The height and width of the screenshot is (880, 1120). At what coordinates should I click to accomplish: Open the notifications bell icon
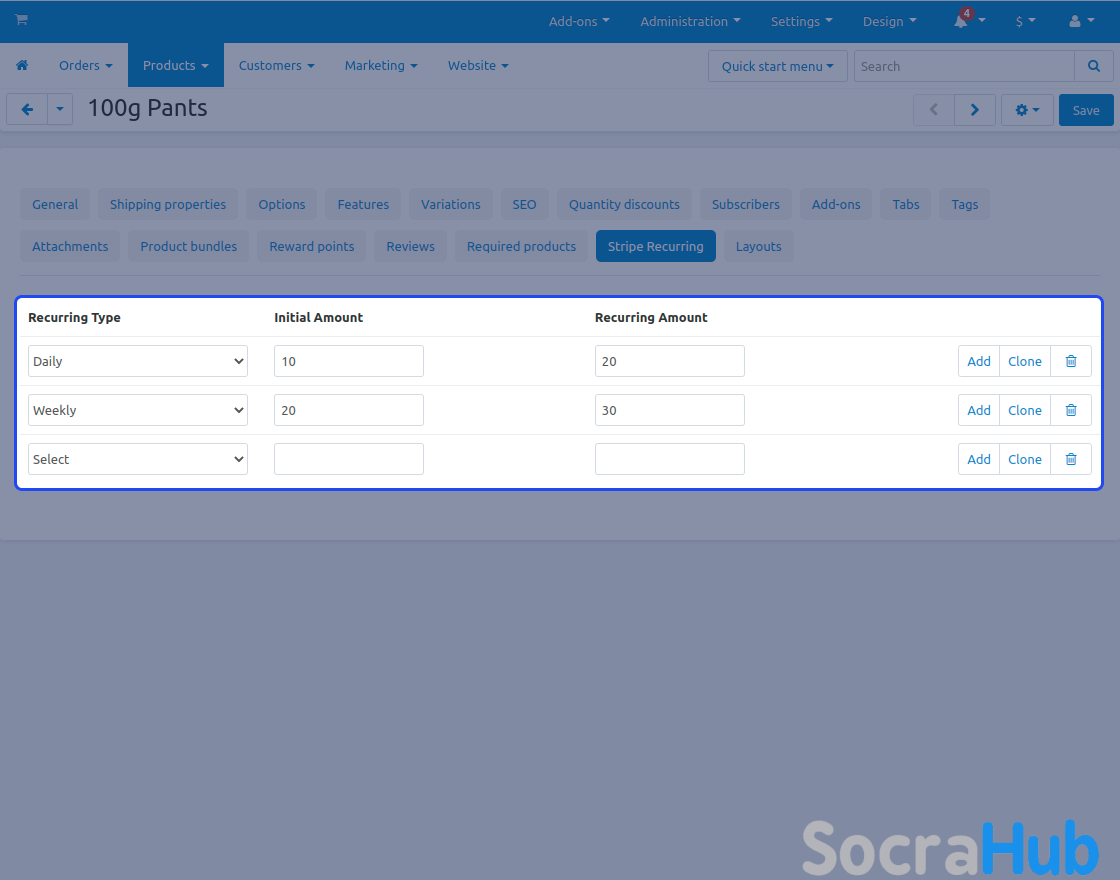[962, 21]
